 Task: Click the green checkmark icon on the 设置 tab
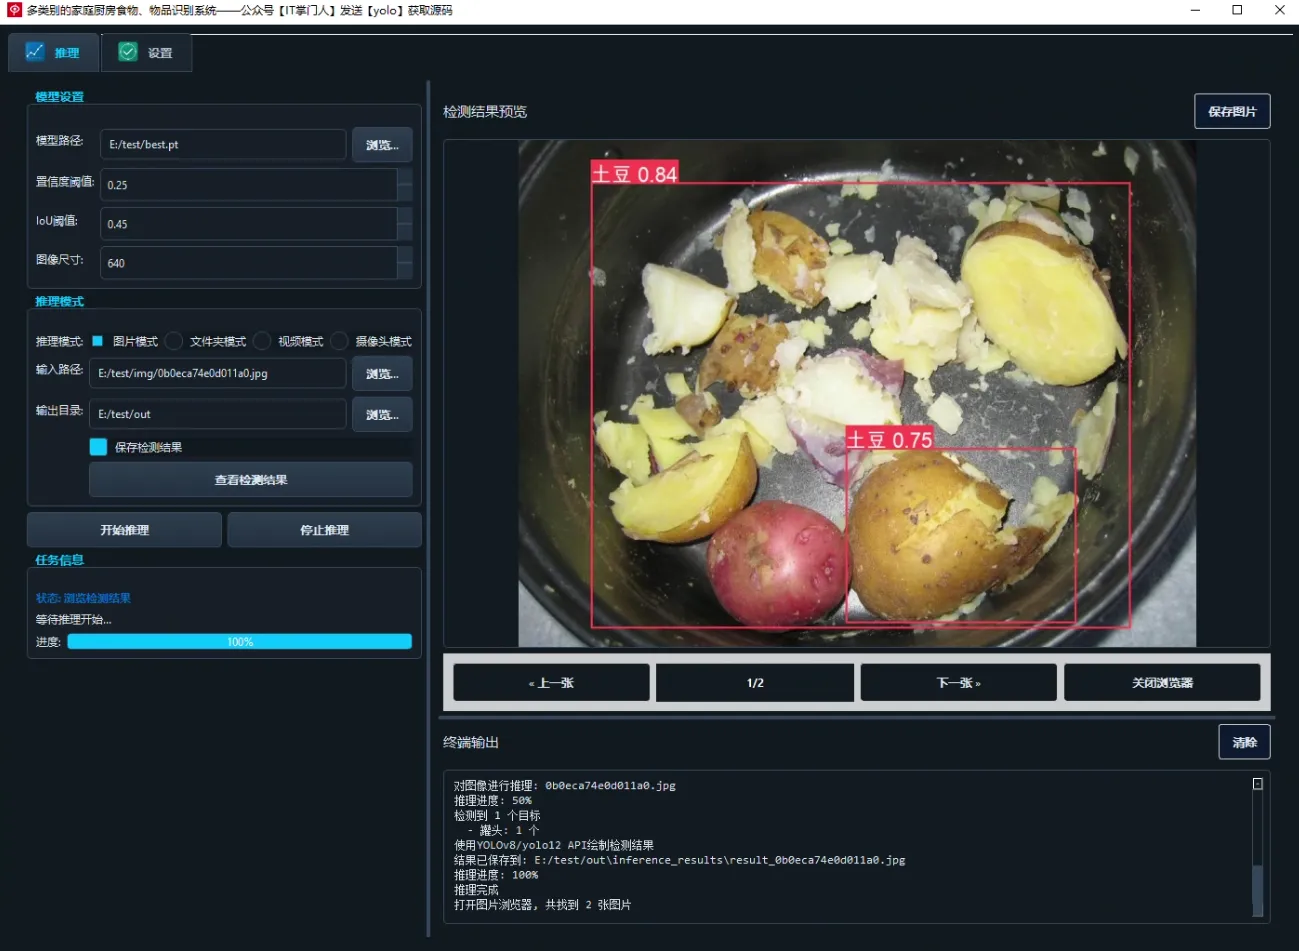click(128, 52)
